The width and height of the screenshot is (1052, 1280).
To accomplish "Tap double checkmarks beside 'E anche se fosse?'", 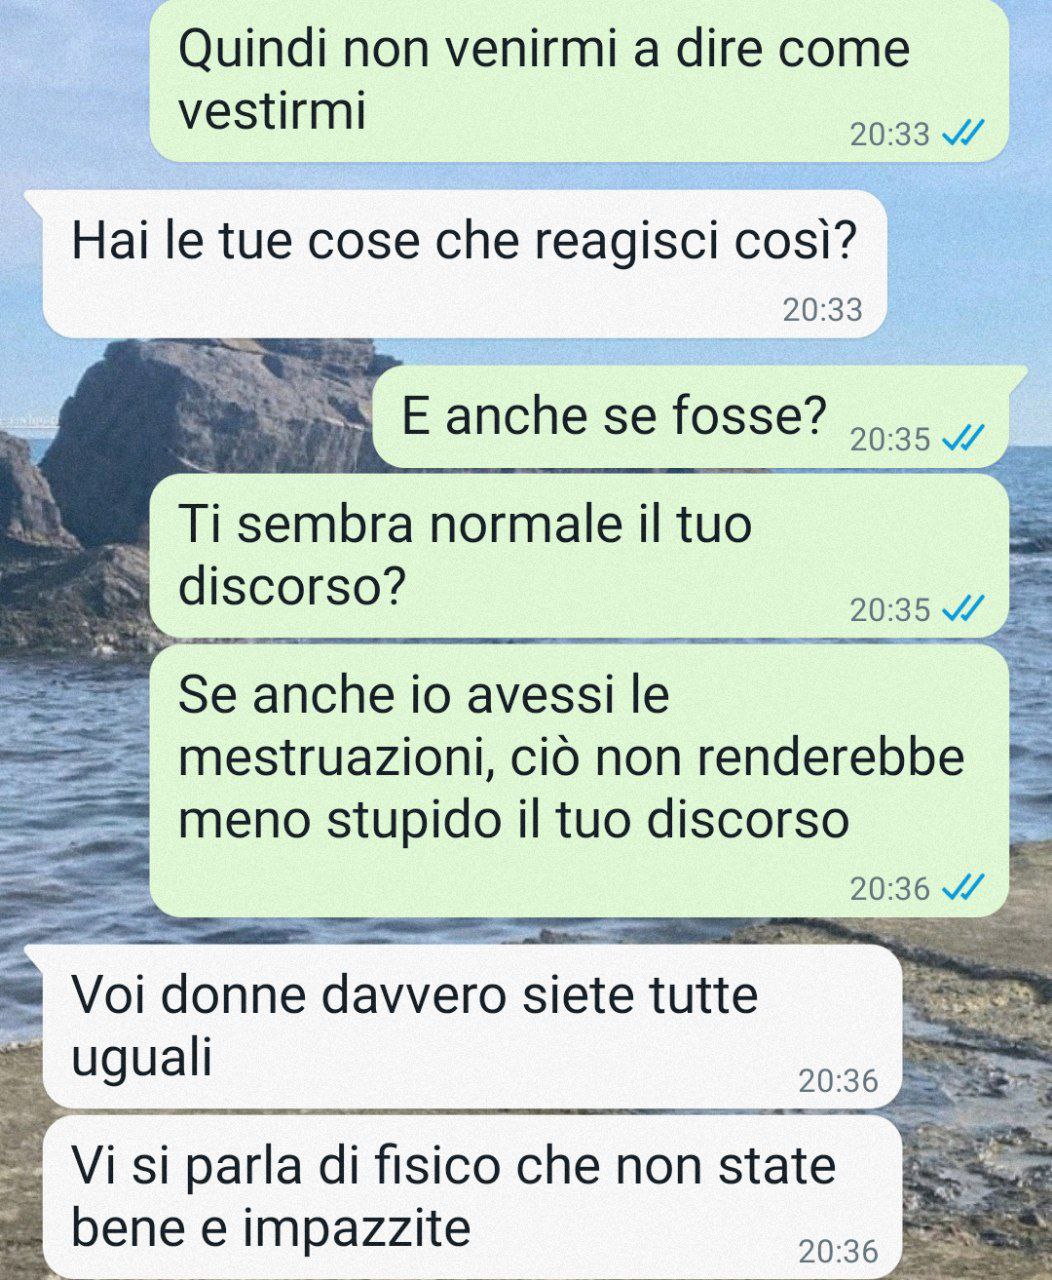I will (965, 438).
